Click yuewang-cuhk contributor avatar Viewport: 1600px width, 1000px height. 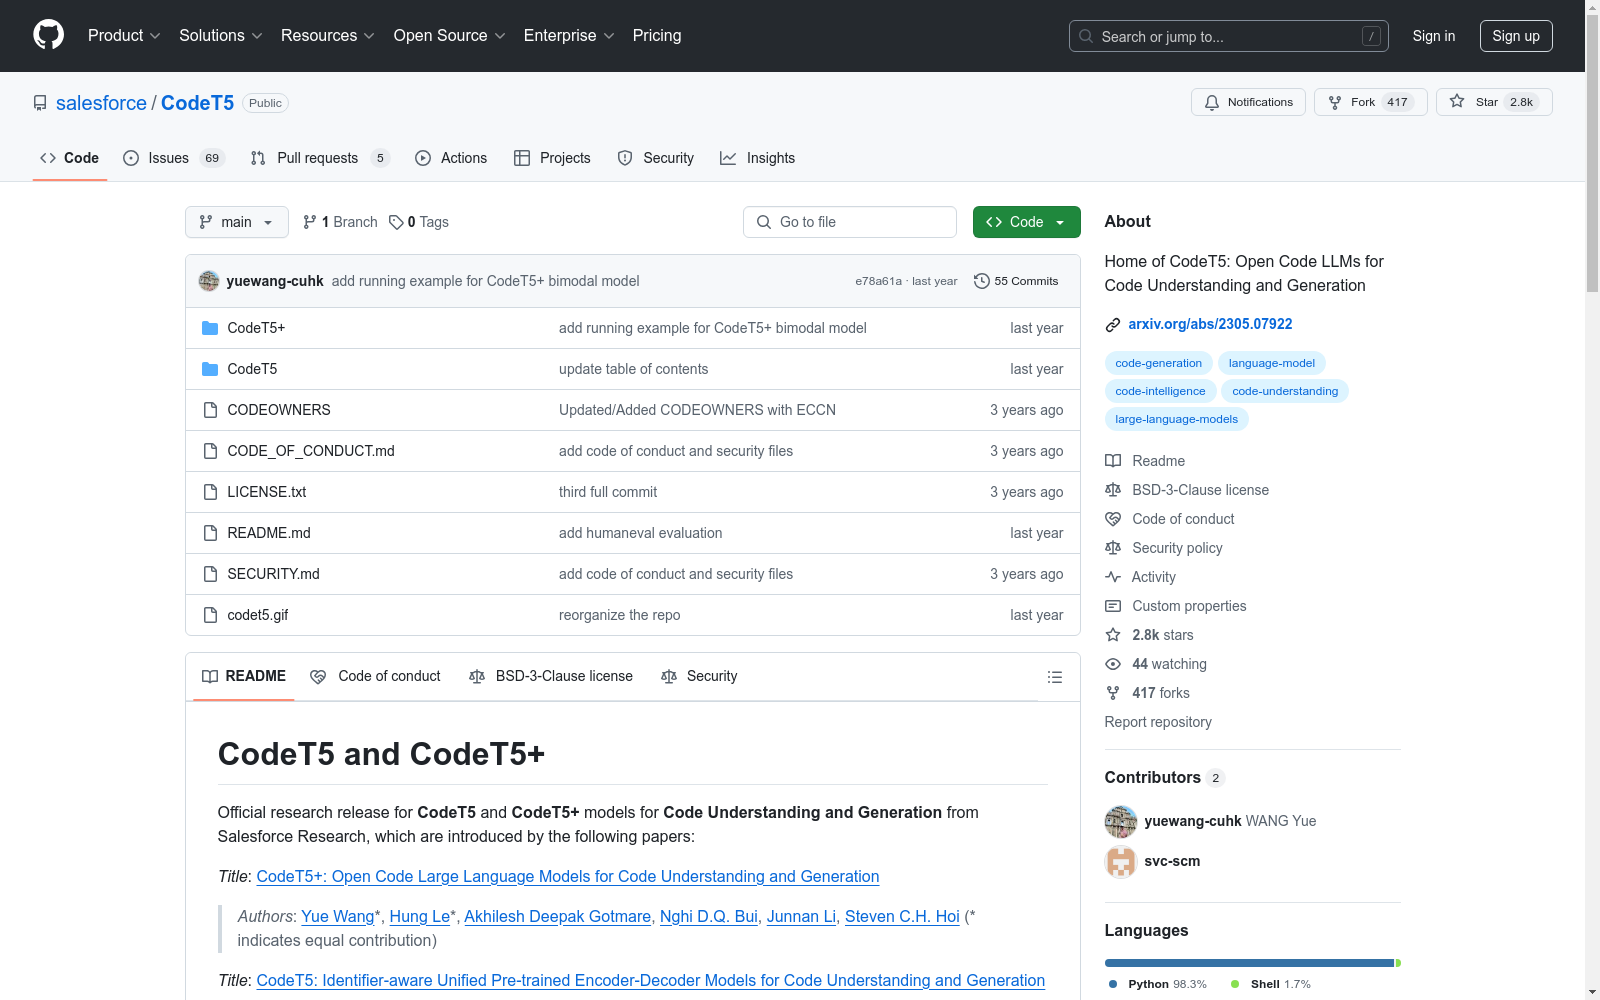(1121, 821)
